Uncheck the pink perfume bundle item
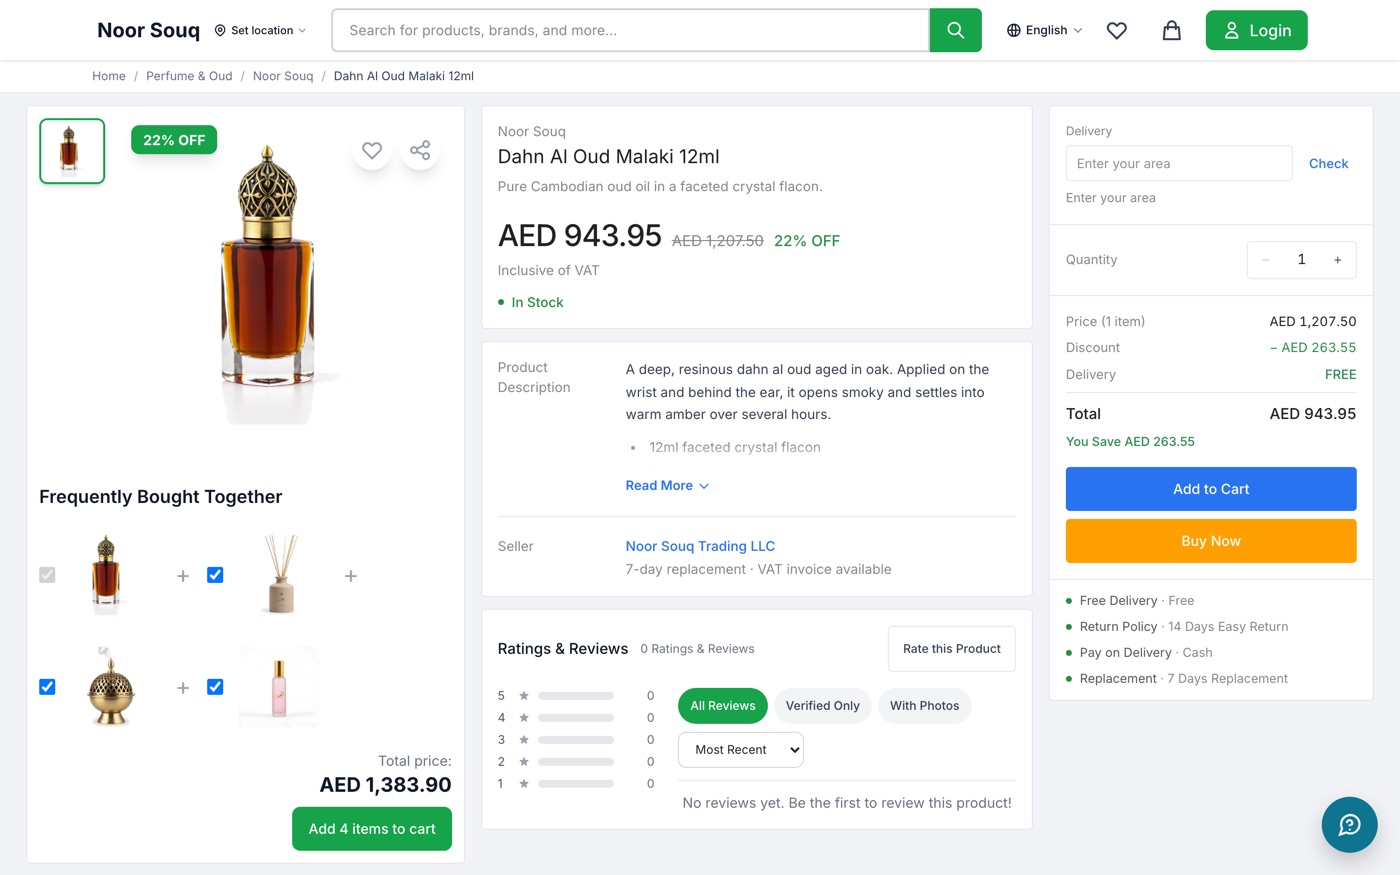The width and height of the screenshot is (1400, 875). coord(215,687)
